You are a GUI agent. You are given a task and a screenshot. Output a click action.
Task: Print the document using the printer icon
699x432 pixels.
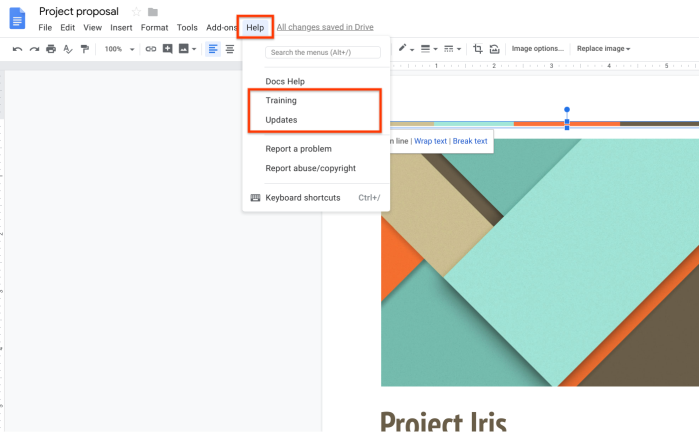click(x=51, y=49)
